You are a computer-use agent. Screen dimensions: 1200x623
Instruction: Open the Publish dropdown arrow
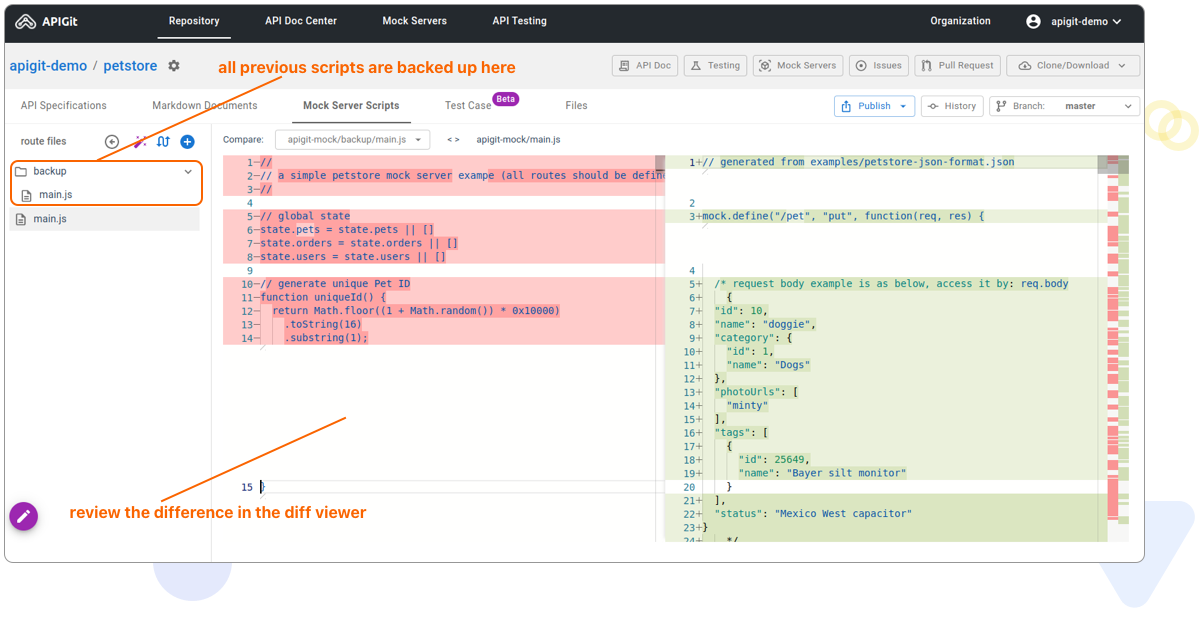[904, 106]
